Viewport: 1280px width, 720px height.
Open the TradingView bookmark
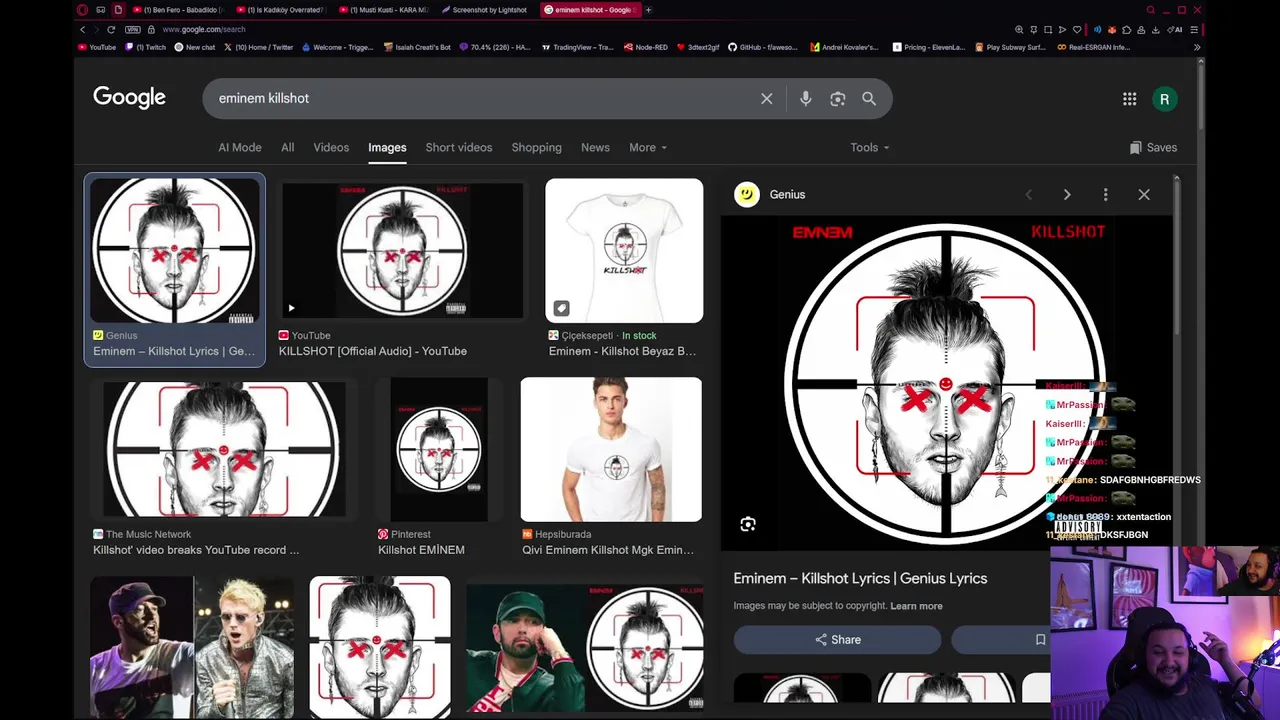[x=578, y=47]
